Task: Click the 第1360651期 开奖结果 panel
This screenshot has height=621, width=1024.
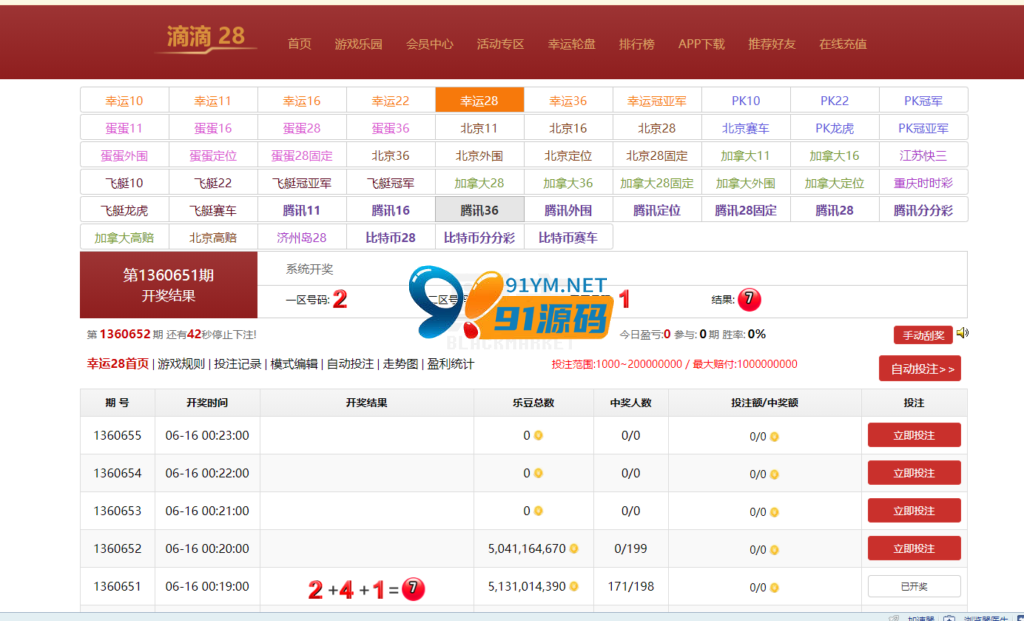Action: tap(168, 285)
